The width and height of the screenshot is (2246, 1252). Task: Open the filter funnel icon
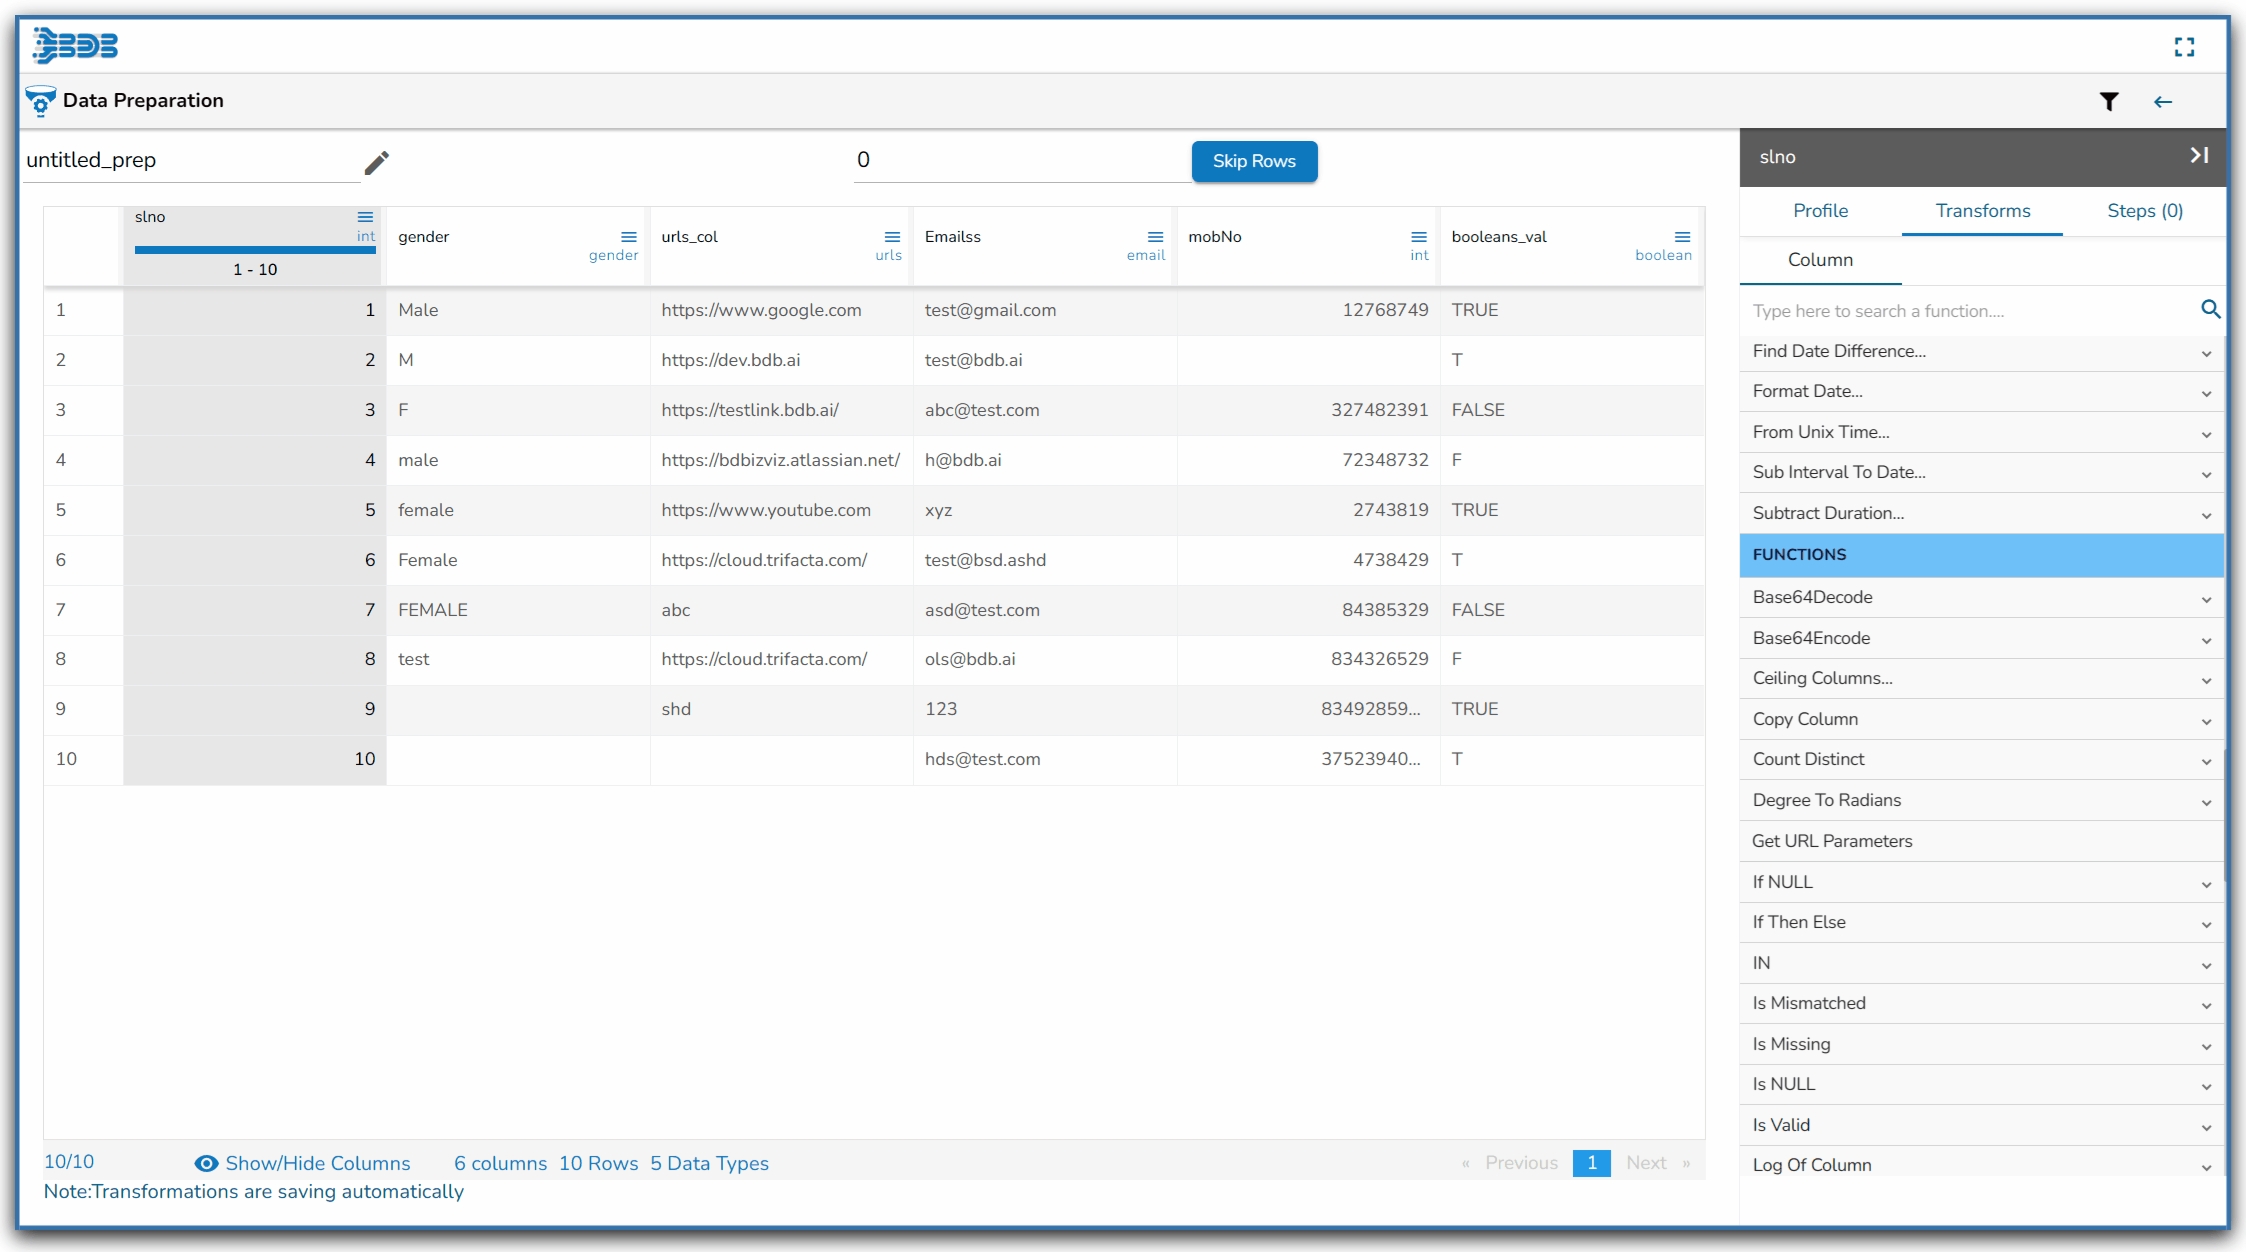coord(2109,101)
